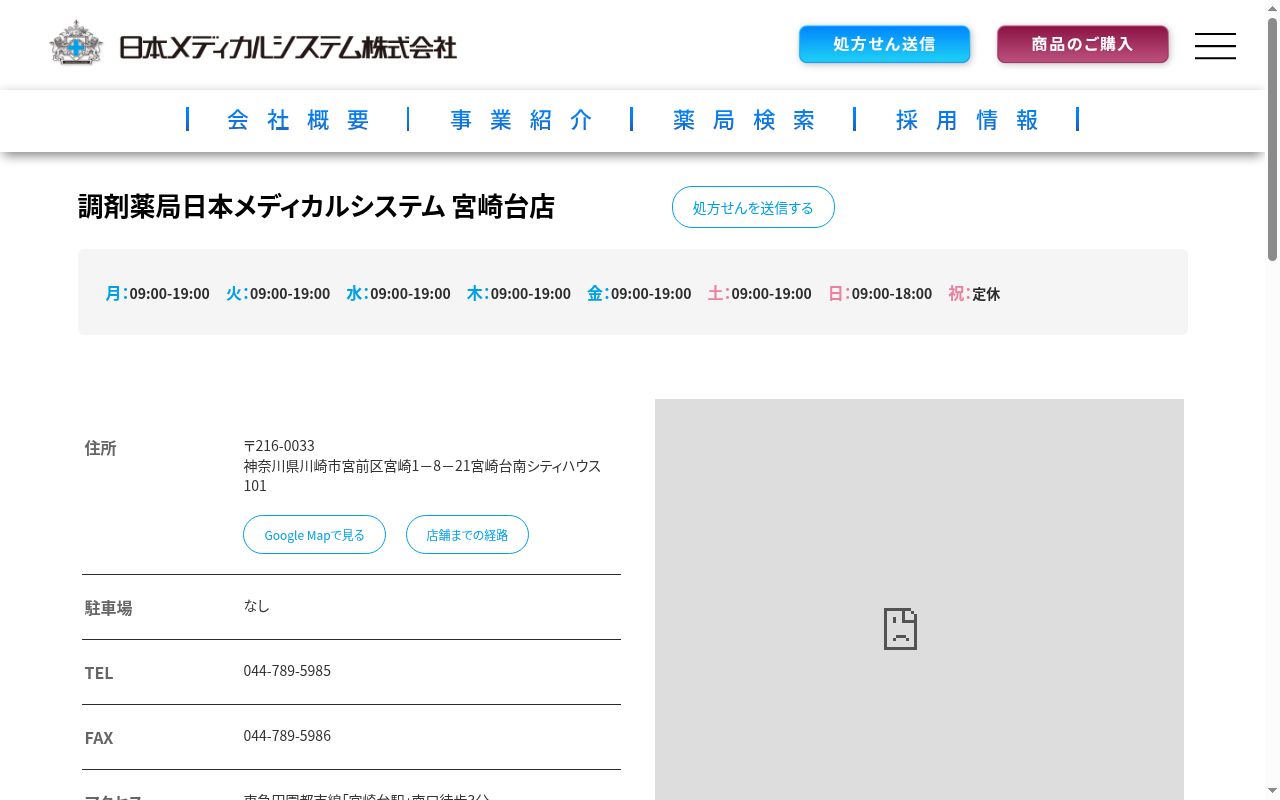This screenshot has width=1280, height=800.
Task: Click the broken map image placeholder
Action: pos(919,600)
